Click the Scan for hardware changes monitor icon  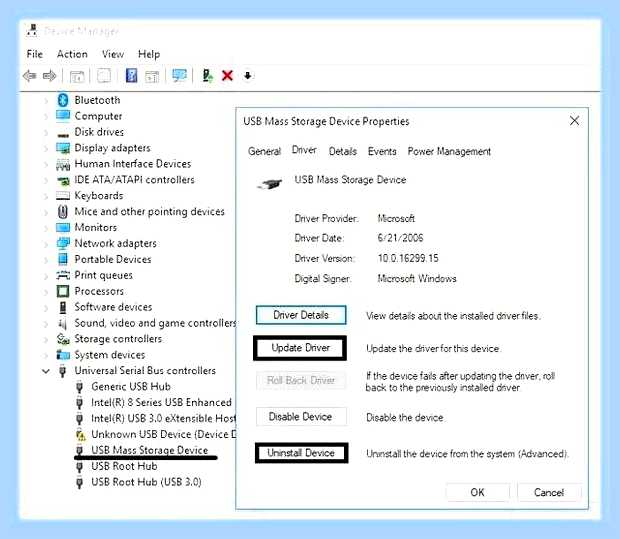click(179, 75)
